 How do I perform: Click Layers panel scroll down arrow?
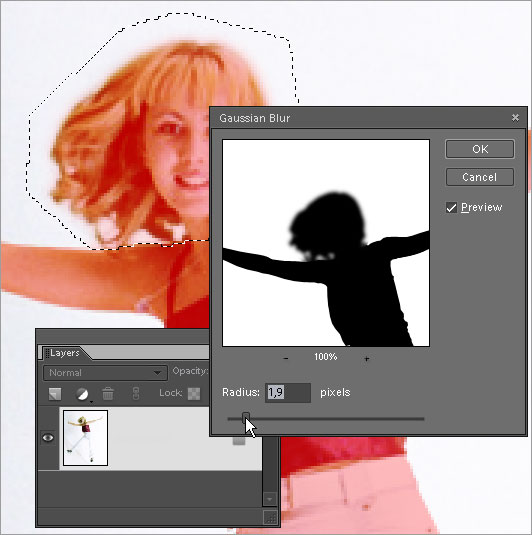270,499
